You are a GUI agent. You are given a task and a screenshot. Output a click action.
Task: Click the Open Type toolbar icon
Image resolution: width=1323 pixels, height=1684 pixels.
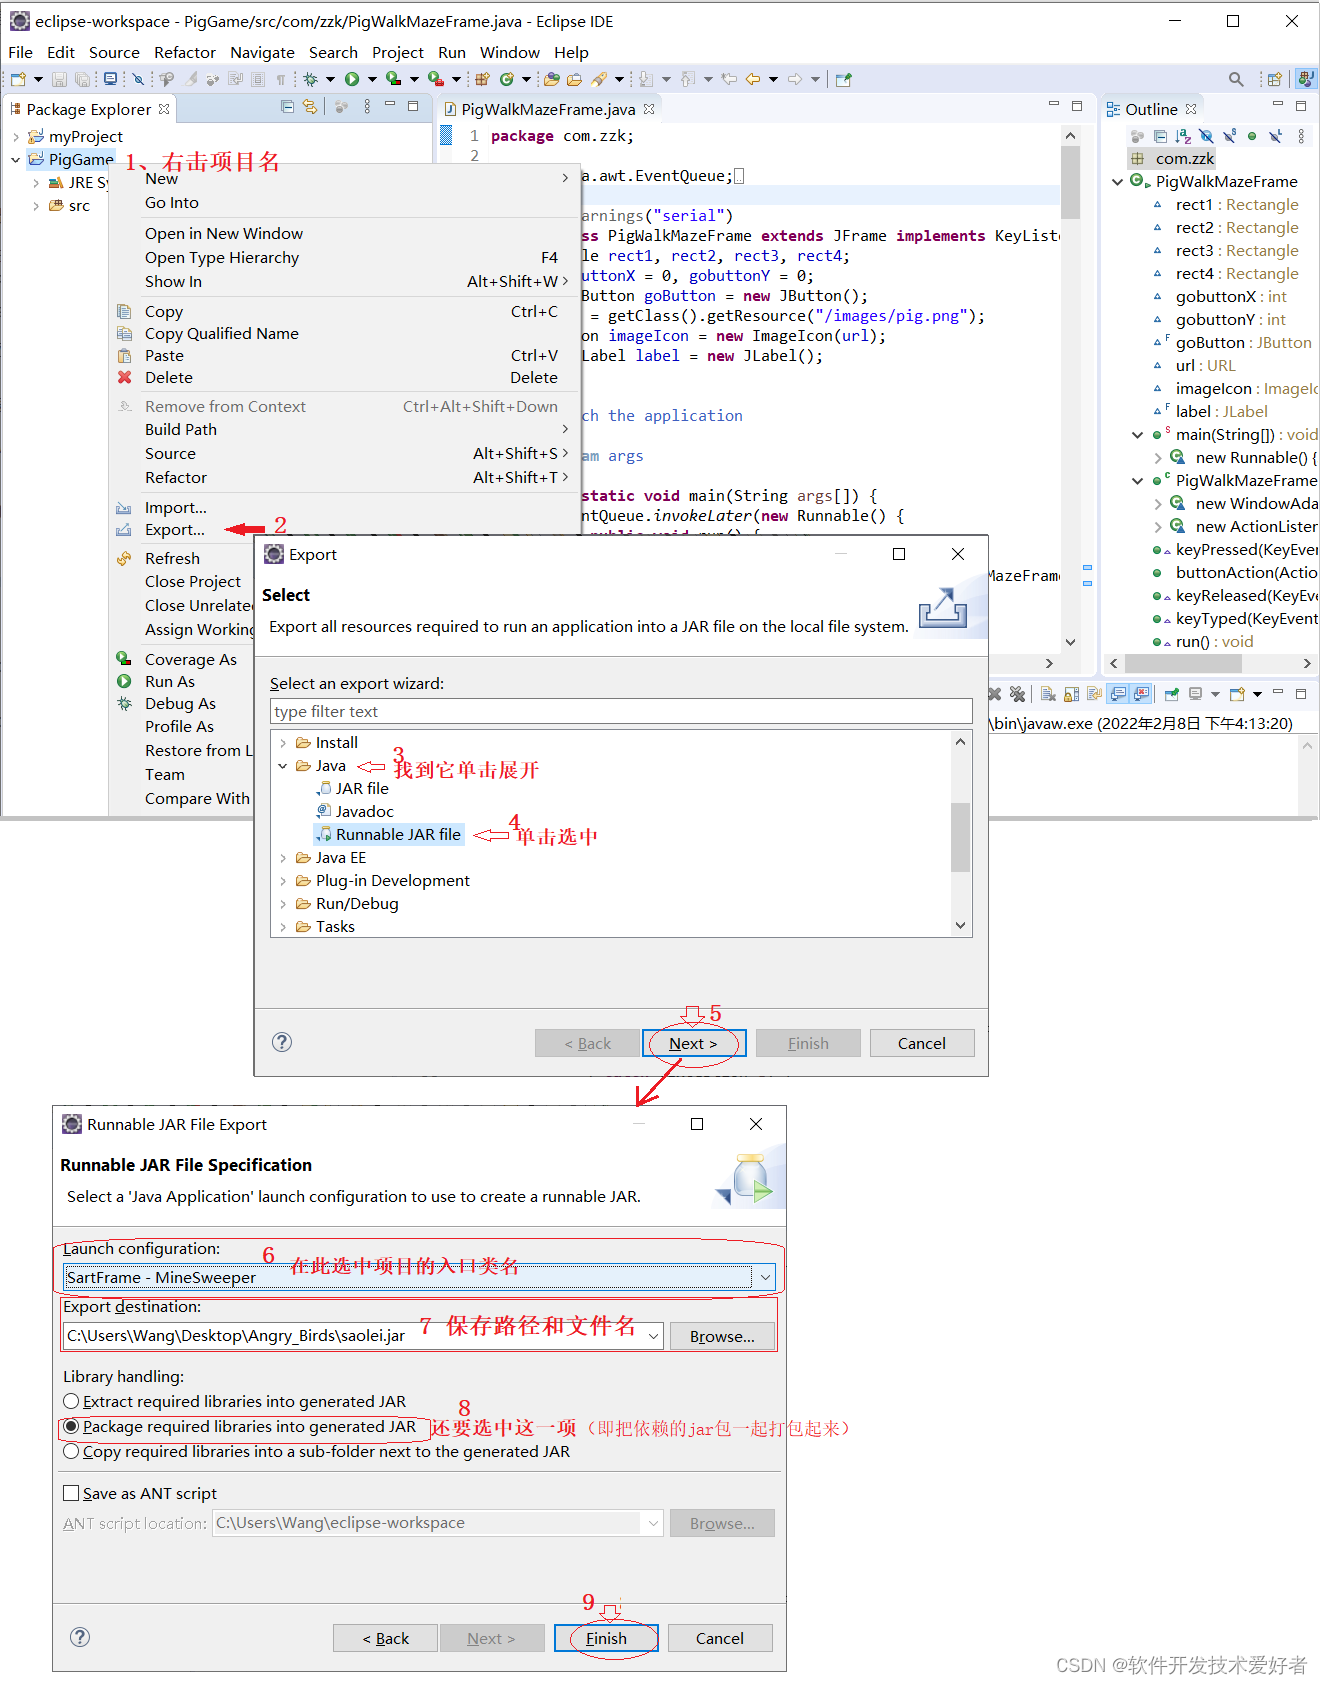point(551,79)
